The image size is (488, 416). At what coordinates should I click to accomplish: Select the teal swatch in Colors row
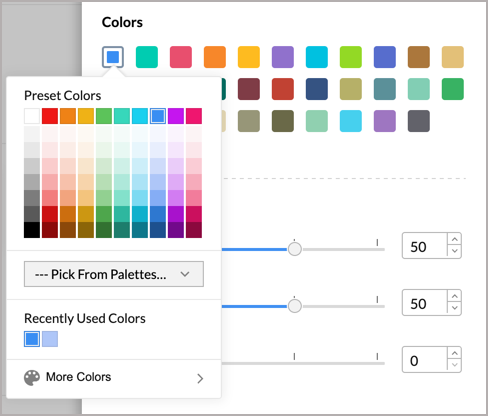147,57
